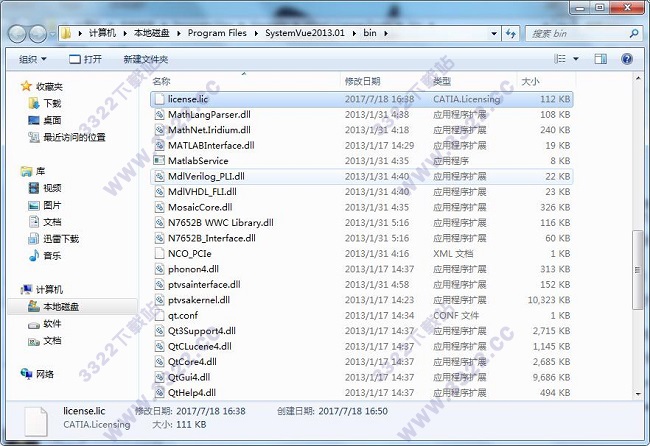Viewport: 650px width, 446px height.
Task: Click the refresh button beside address bar
Action: pyautogui.click(x=511, y=34)
